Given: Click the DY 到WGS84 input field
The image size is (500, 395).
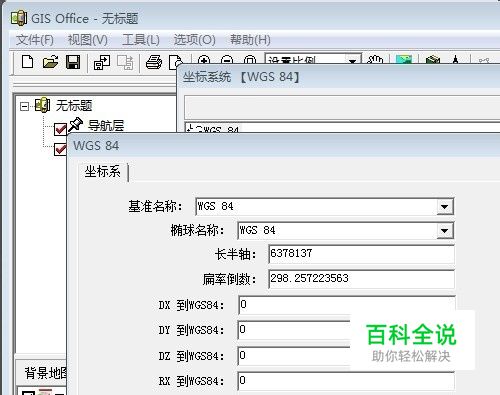Looking at the screenshot, I should click(295, 330).
